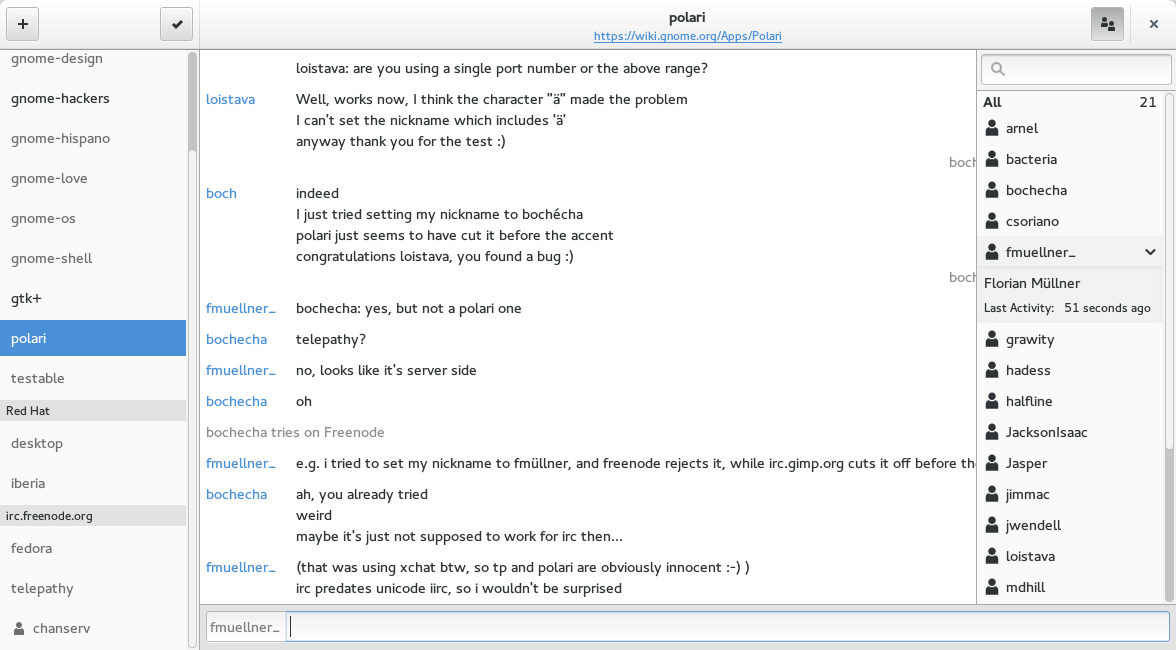The image size is (1176, 650).
Task: Select the gnome-os room
Action: (93, 218)
